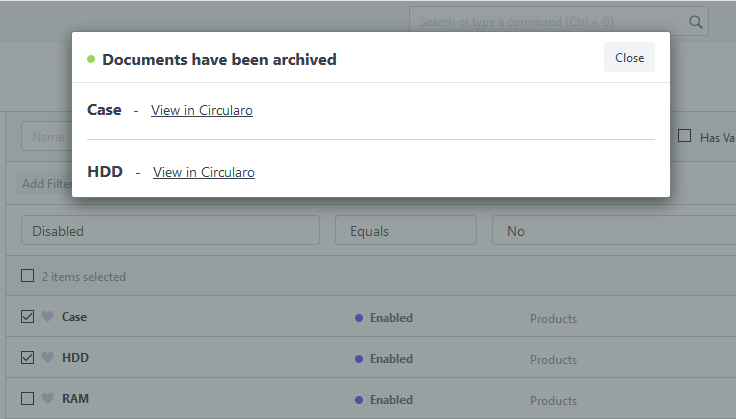The width and height of the screenshot is (736, 419).
Task: Open the Disabled filter field dropdown
Action: 170,230
